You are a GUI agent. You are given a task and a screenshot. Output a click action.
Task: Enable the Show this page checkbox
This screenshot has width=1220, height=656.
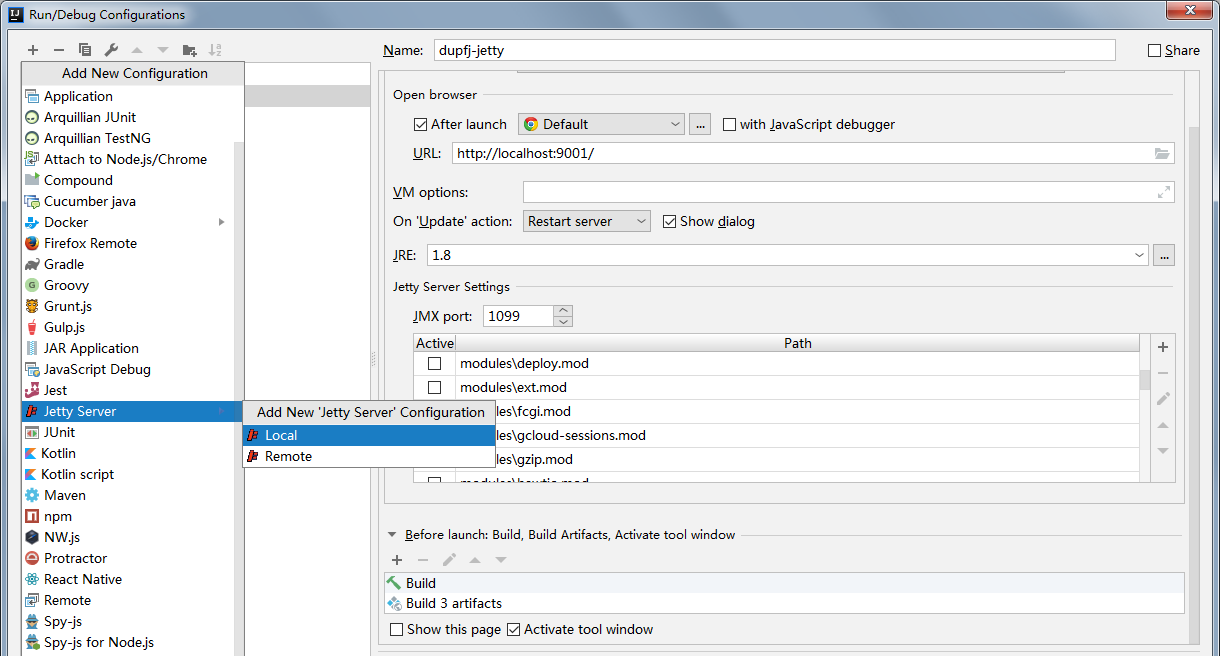click(x=397, y=629)
